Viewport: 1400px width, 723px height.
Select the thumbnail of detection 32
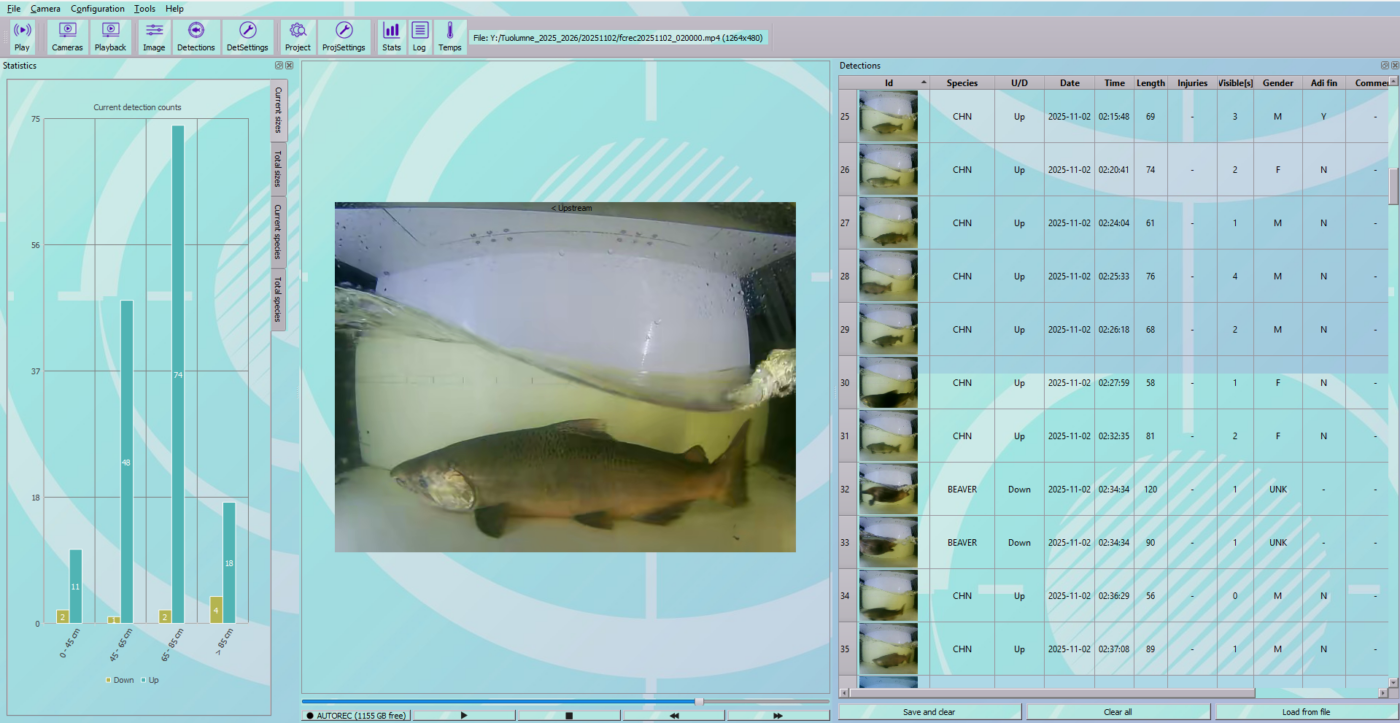[888, 489]
